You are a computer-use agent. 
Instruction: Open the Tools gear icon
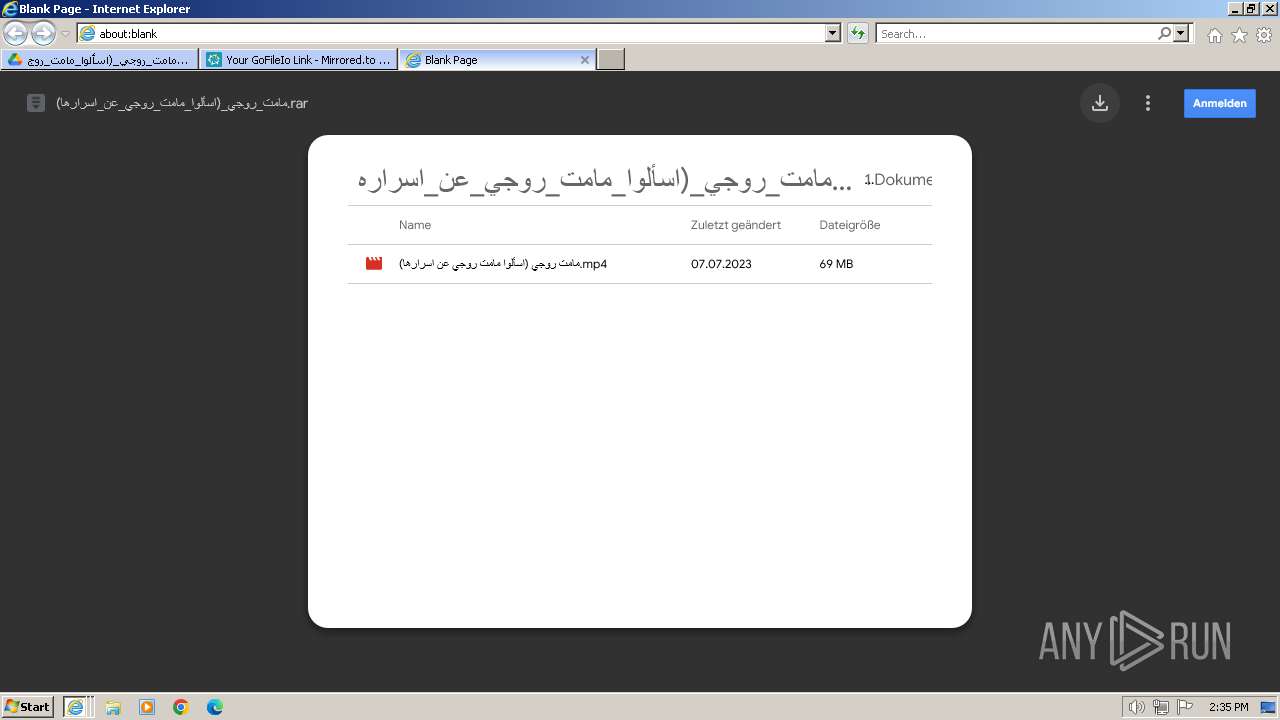click(1264, 35)
